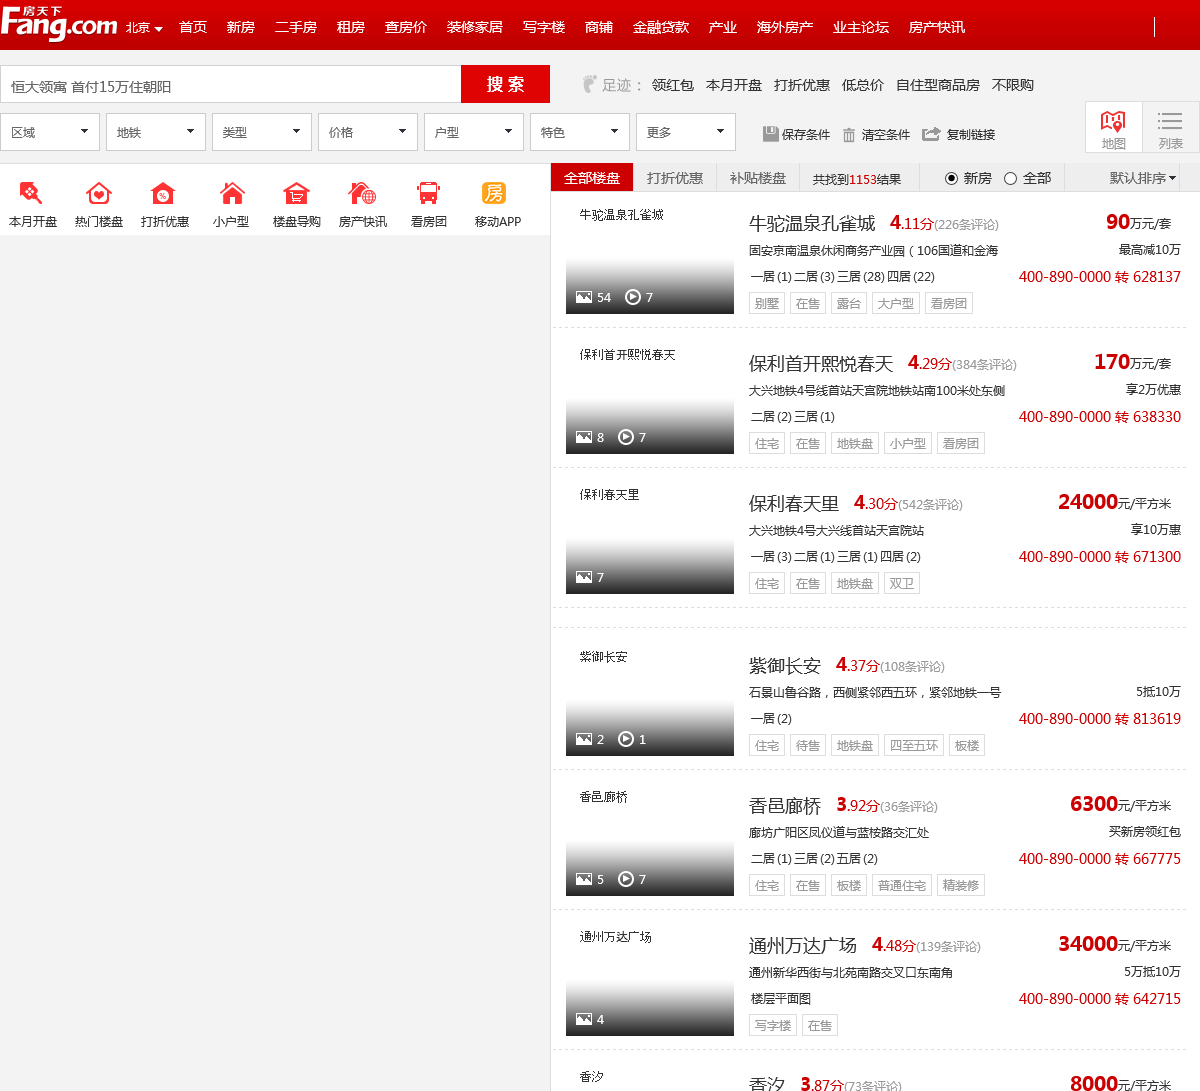Click the 复制链接 share icon
The width and height of the screenshot is (1200, 1091).
coord(931,134)
